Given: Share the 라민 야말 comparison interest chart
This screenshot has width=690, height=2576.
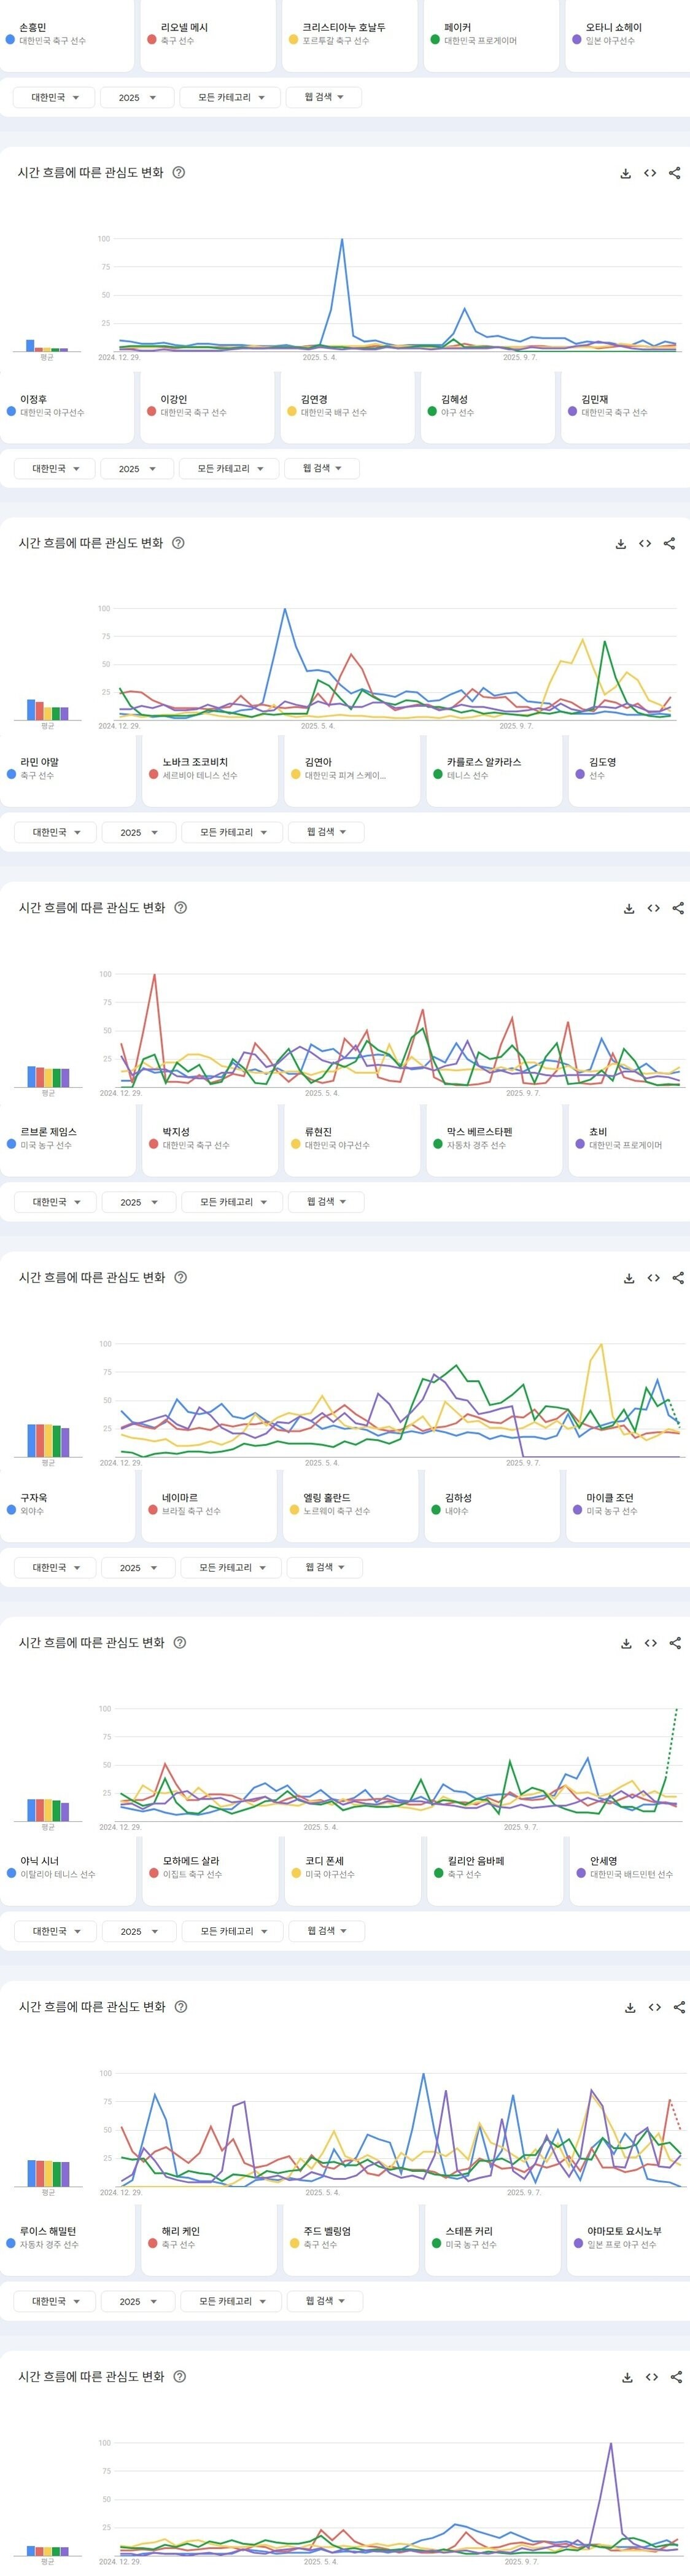Looking at the screenshot, I should click(679, 908).
